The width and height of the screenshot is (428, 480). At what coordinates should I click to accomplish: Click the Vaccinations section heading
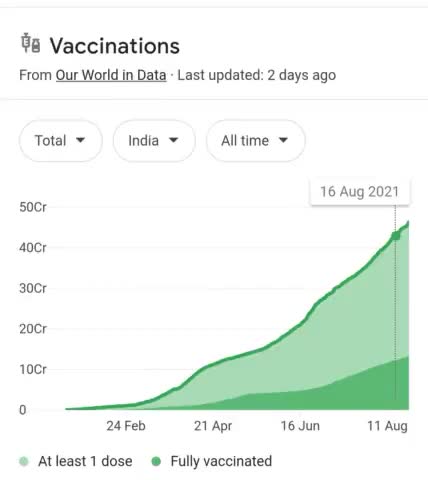tap(115, 46)
